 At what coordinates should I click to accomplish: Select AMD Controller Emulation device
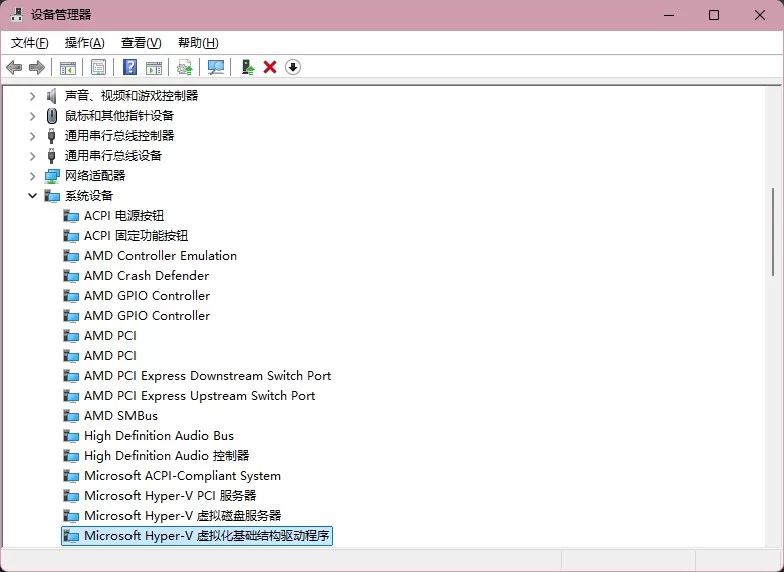160,256
